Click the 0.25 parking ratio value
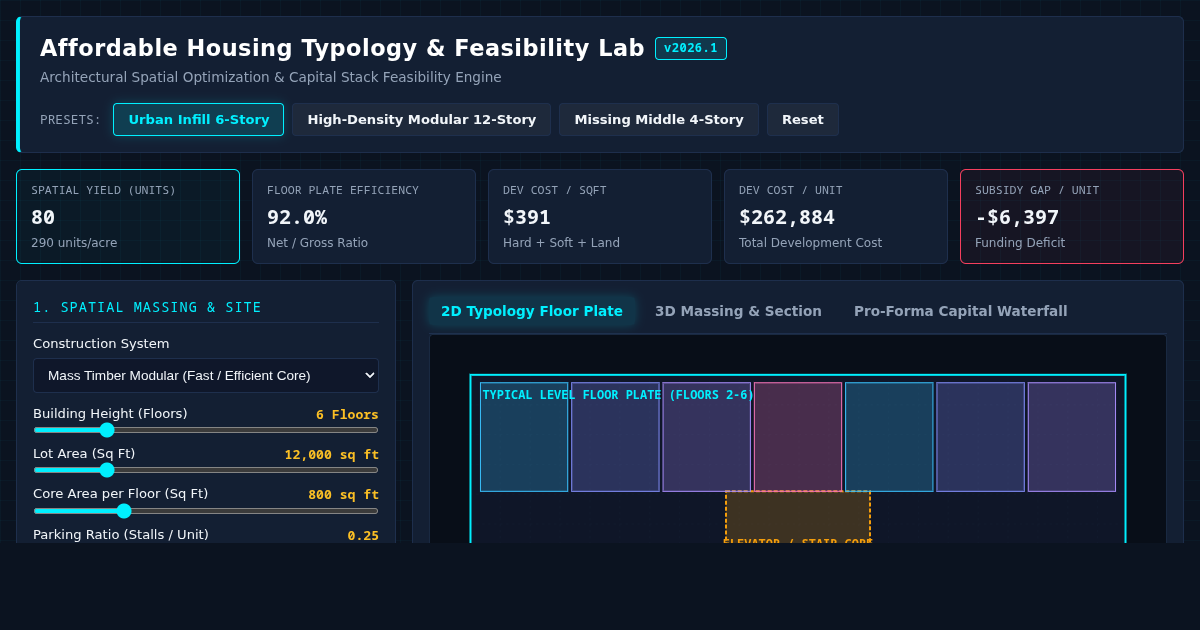 363,536
